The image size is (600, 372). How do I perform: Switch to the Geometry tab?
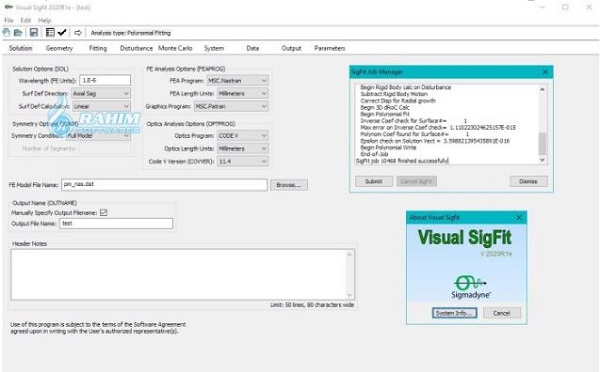(x=59, y=48)
